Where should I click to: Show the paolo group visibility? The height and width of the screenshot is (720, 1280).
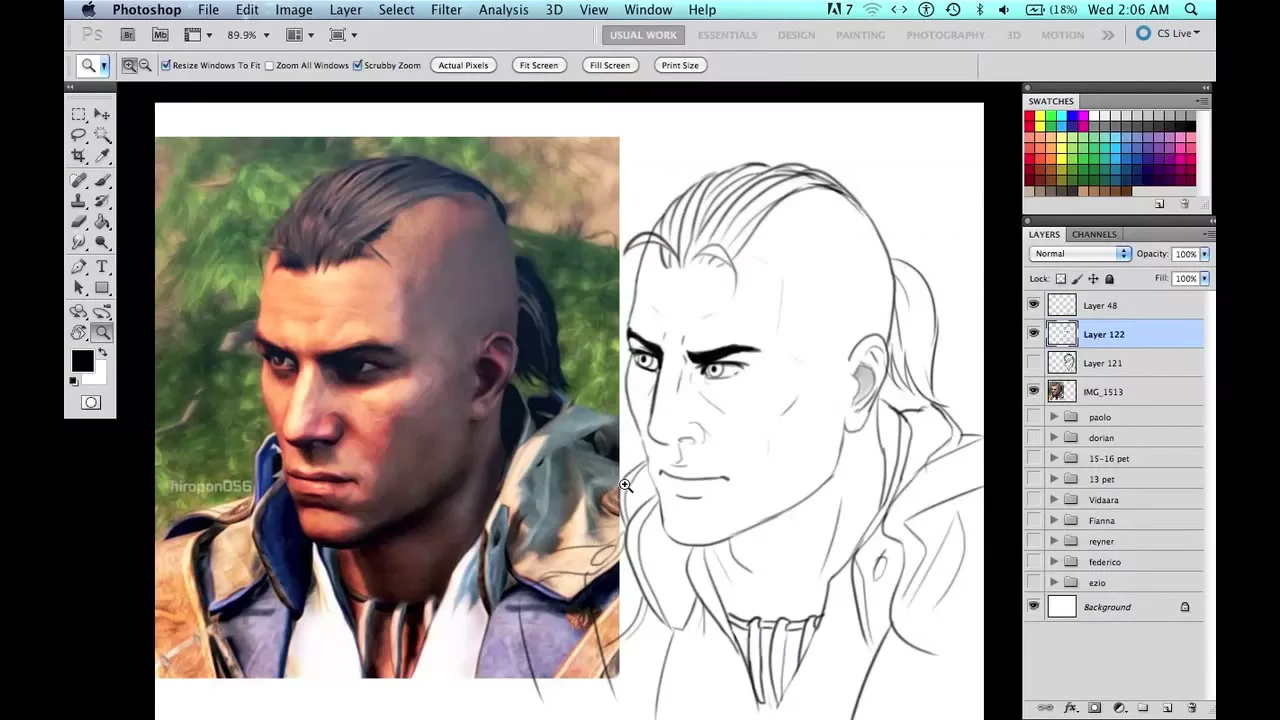pyautogui.click(x=1034, y=417)
